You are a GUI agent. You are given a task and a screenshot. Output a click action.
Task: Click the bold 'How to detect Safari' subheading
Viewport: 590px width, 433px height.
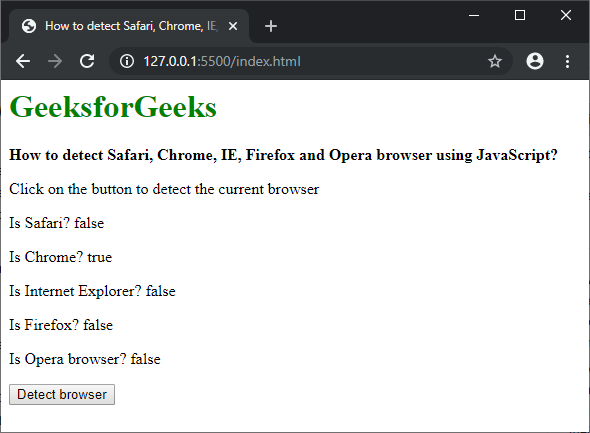283,155
